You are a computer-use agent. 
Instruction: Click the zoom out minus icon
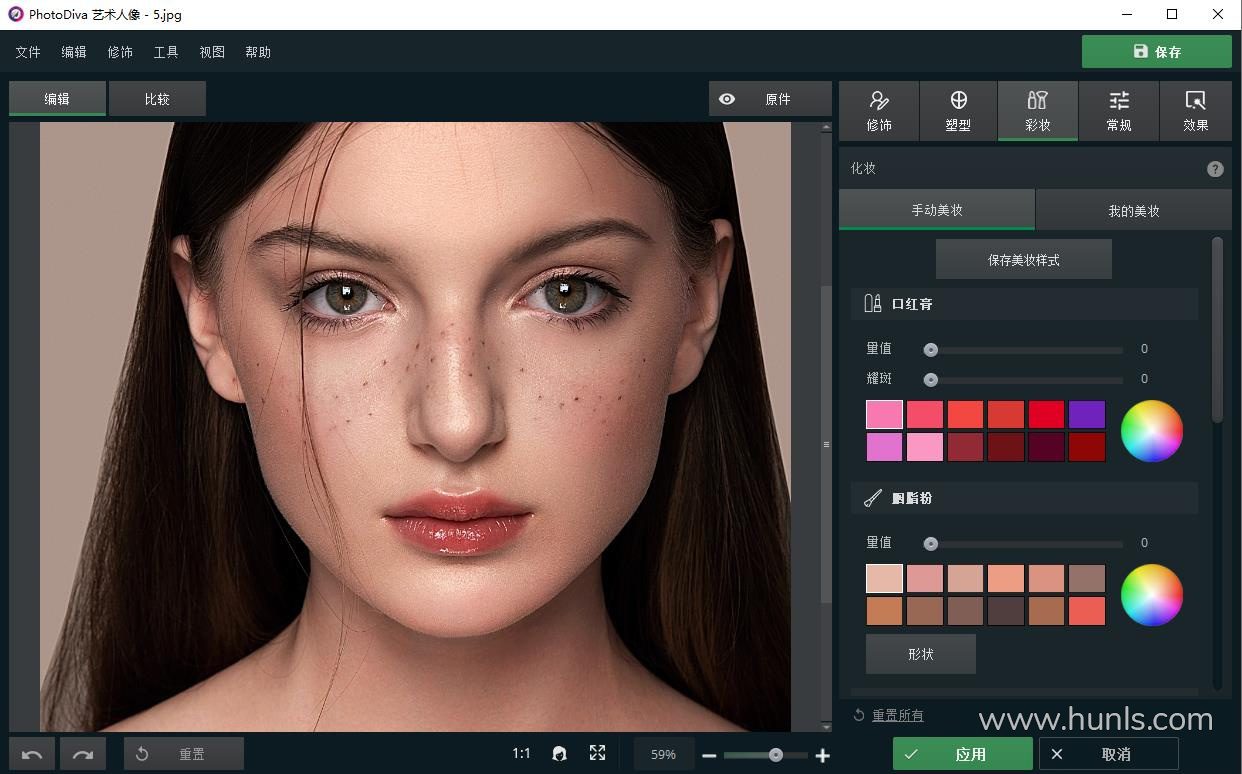(x=709, y=755)
